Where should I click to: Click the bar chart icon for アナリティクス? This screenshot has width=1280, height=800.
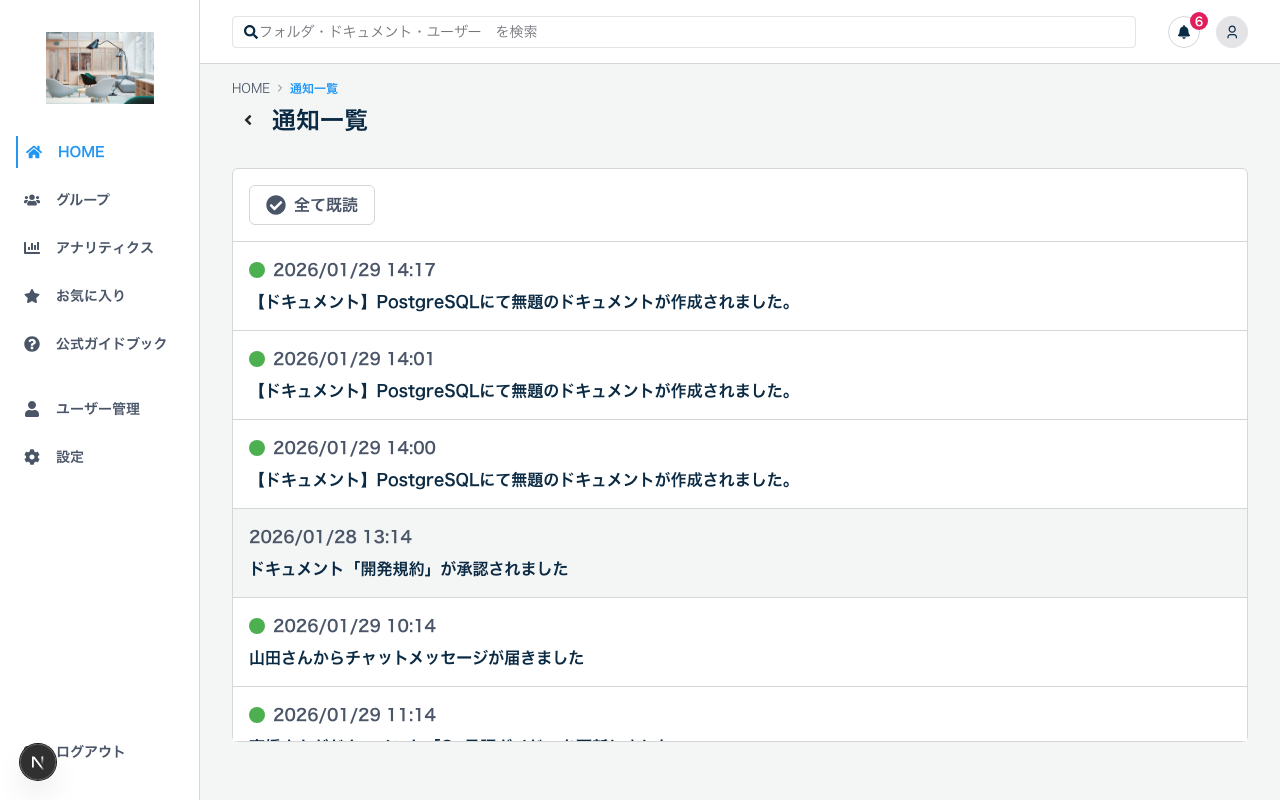click(33, 247)
